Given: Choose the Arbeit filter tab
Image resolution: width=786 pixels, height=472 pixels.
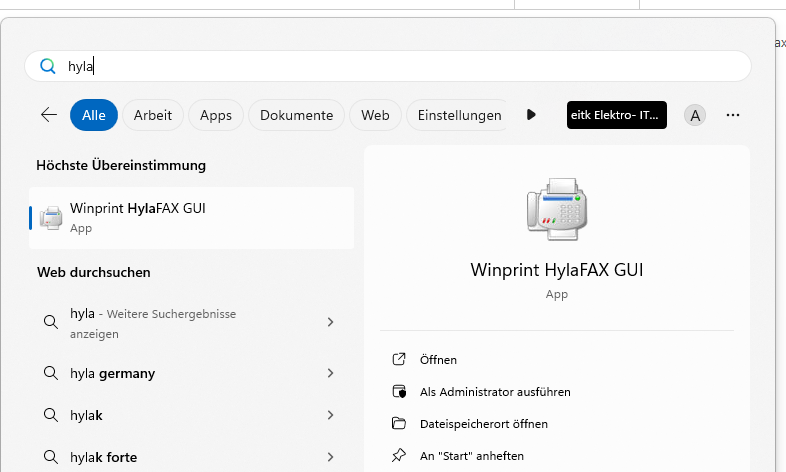Looking at the screenshot, I should point(153,115).
